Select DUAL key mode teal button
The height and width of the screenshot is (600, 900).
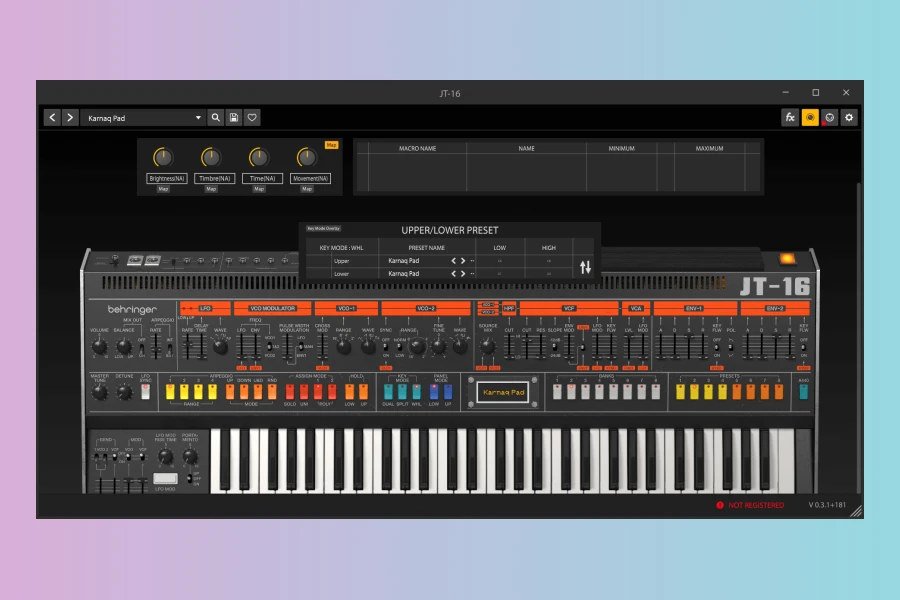(x=388, y=392)
